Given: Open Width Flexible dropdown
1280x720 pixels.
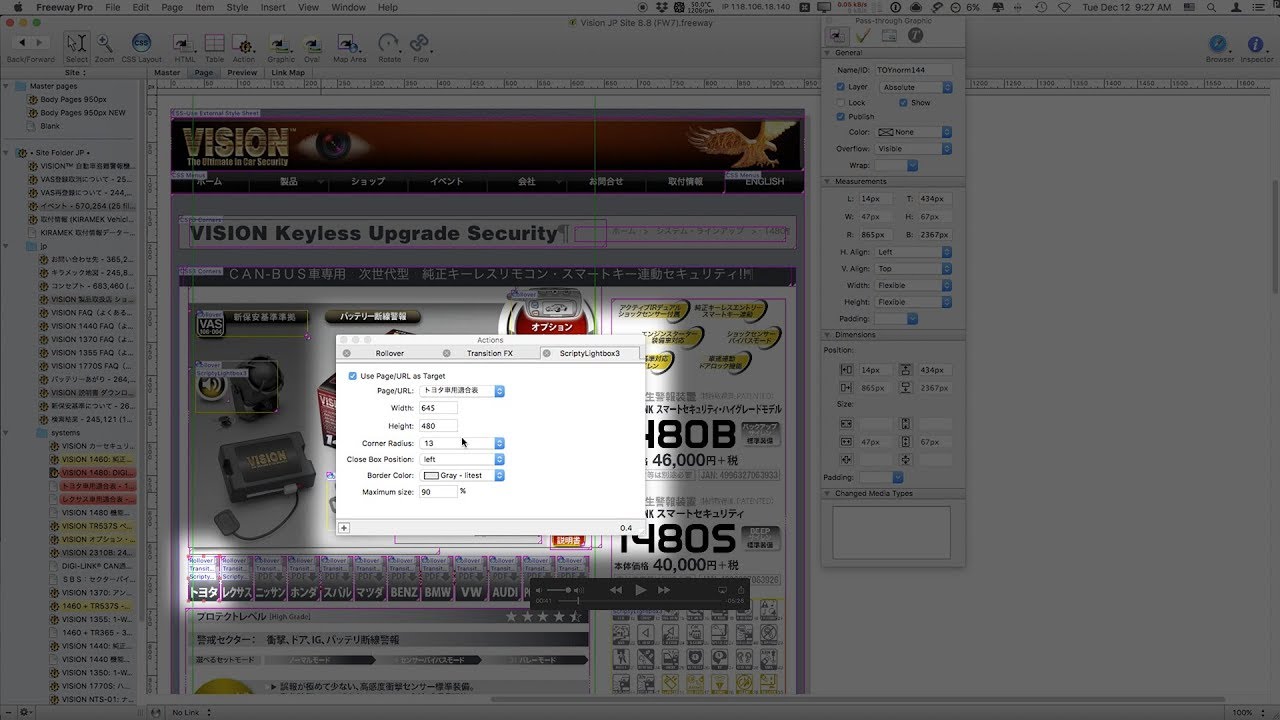Looking at the screenshot, I should pos(914,285).
